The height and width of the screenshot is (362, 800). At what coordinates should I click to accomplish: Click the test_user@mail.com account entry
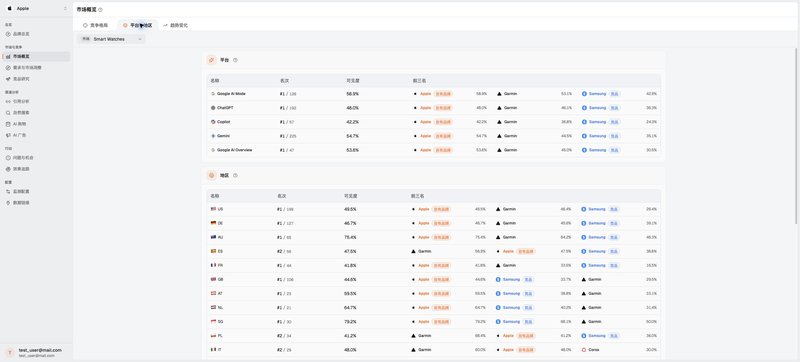point(36,352)
